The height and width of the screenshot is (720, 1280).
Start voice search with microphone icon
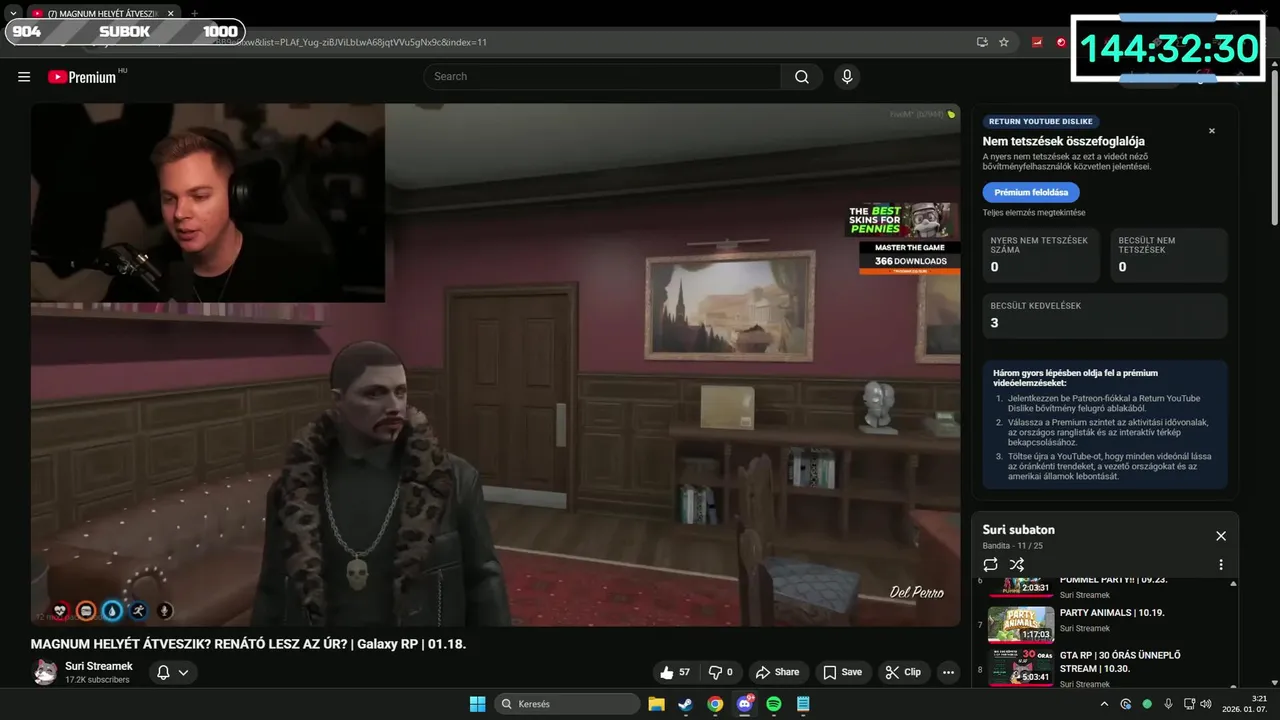pyautogui.click(x=847, y=77)
